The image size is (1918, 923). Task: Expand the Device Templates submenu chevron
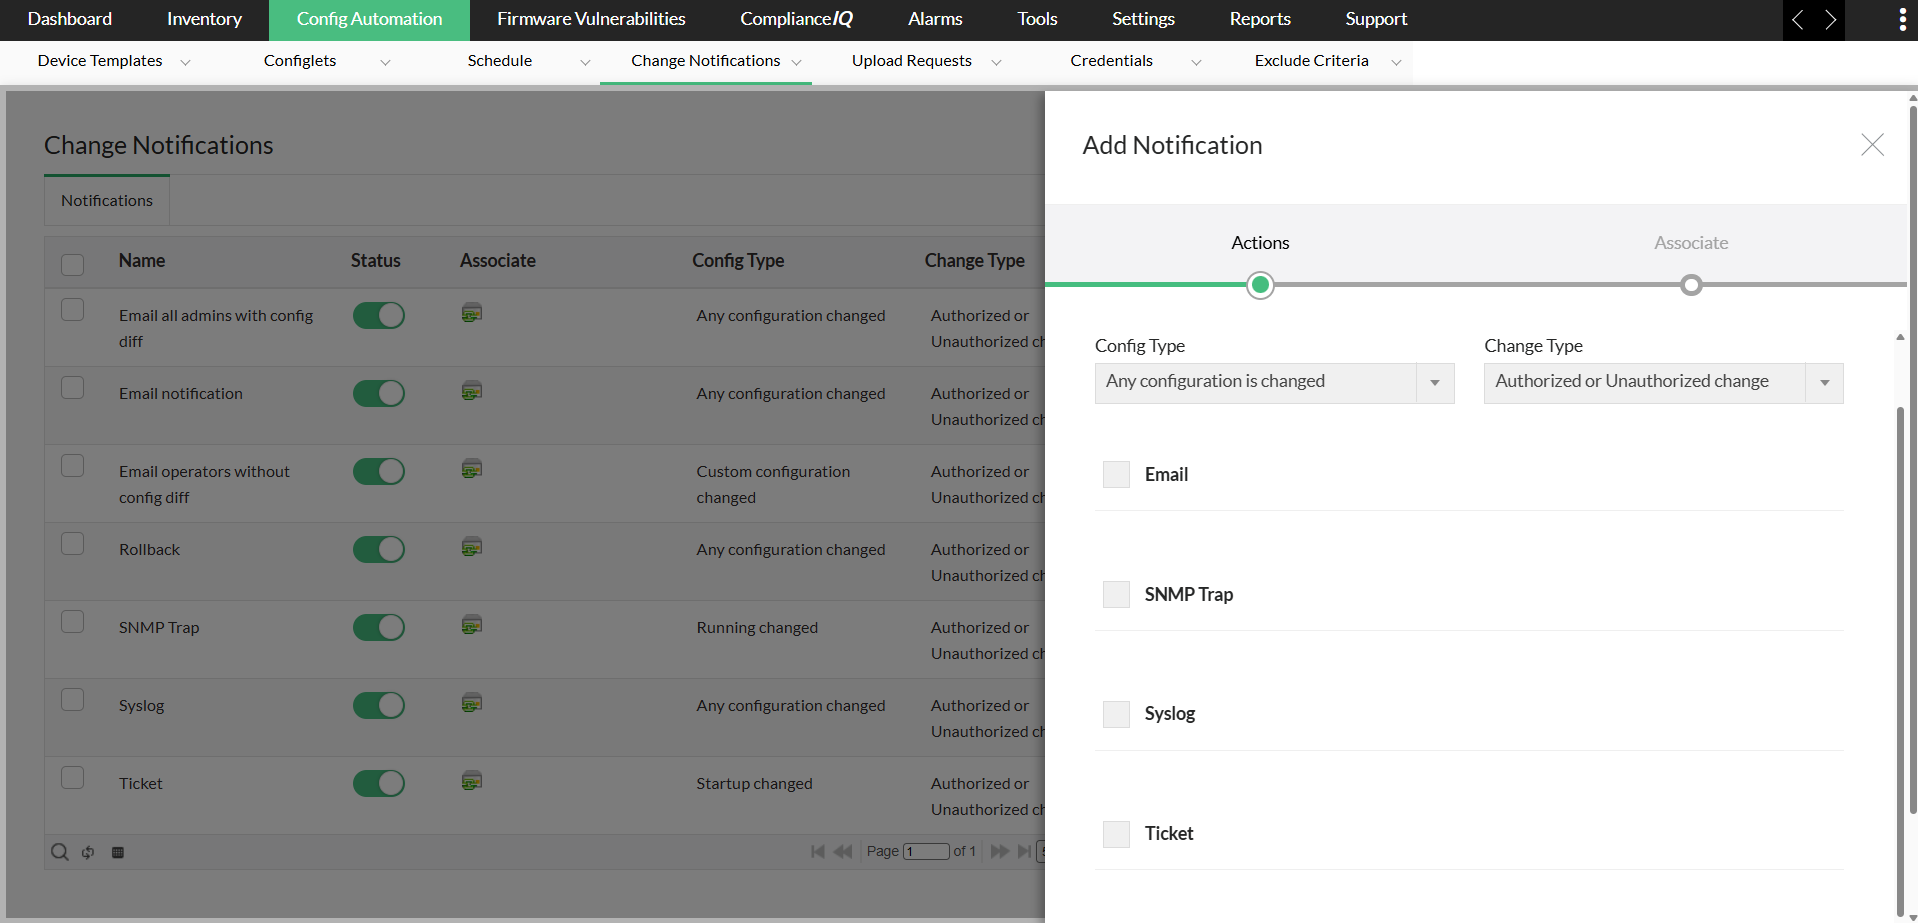coord(185,62)
